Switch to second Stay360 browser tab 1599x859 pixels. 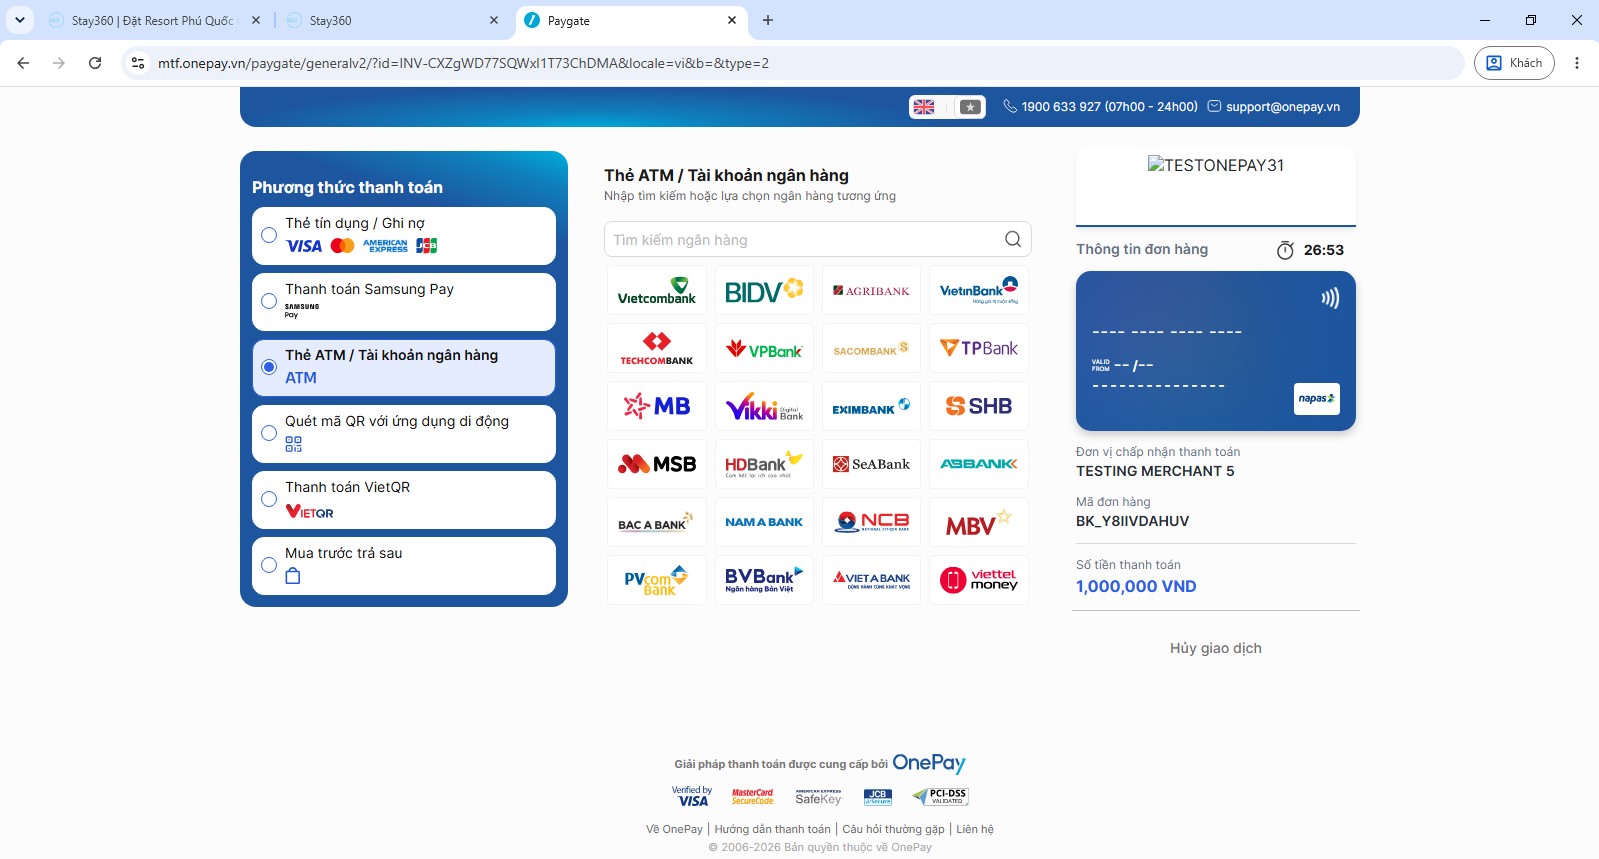pos(393,20)
